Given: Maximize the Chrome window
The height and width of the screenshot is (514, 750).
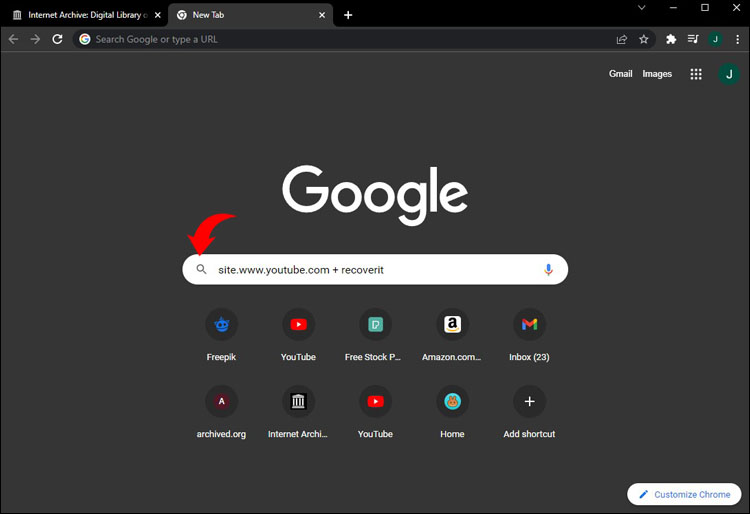Looking at the screenshot, I should [x=705, y=8].
